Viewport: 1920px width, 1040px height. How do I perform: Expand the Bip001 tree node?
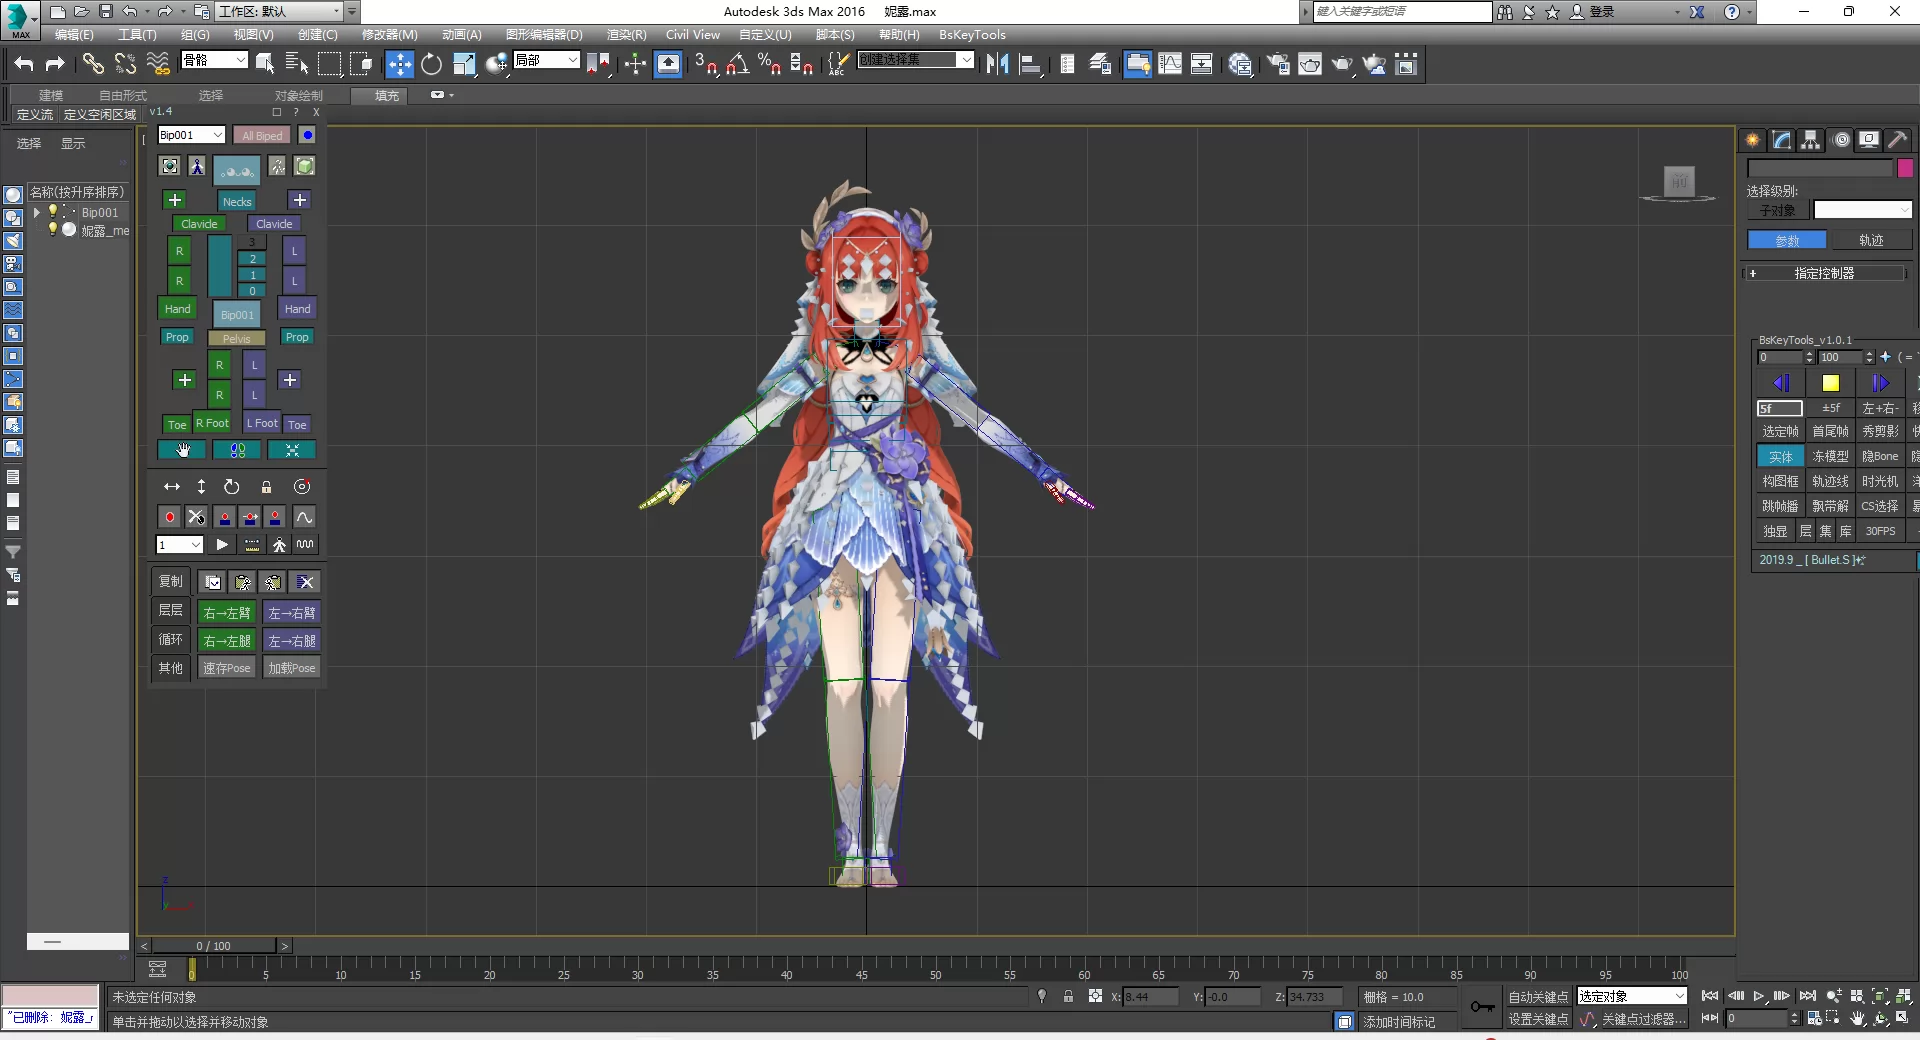[x=37, y=212]
